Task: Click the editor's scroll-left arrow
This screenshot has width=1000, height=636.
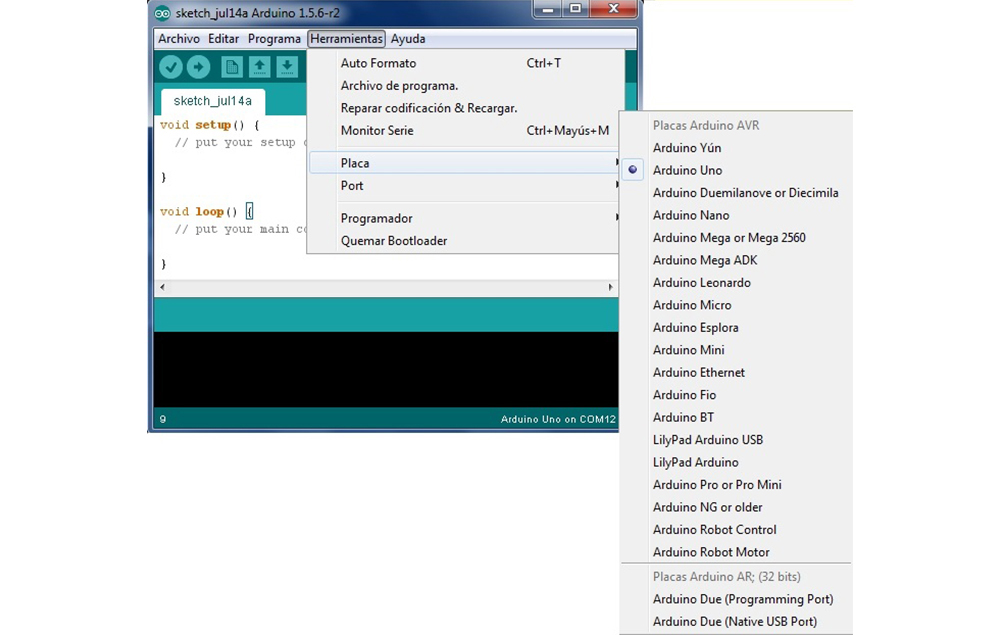Action: (x=161, y=287)
